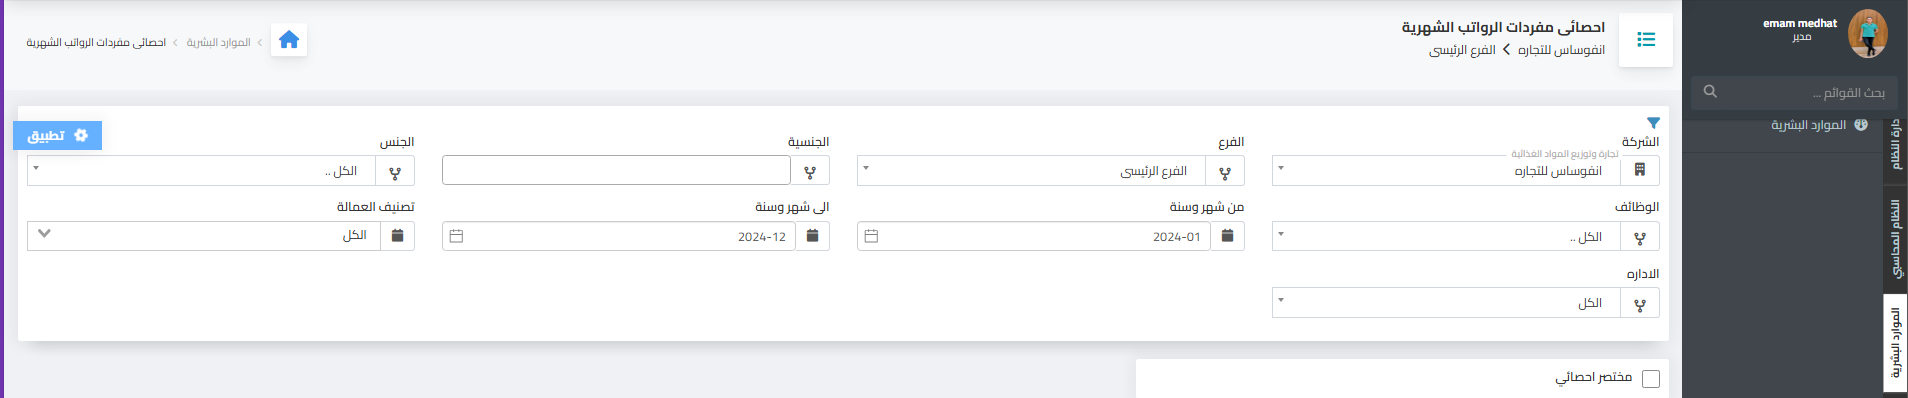Click the تطبيق apply button
Screen dimensions: 1908x398
pyautogui.click(x=58, y=135)
